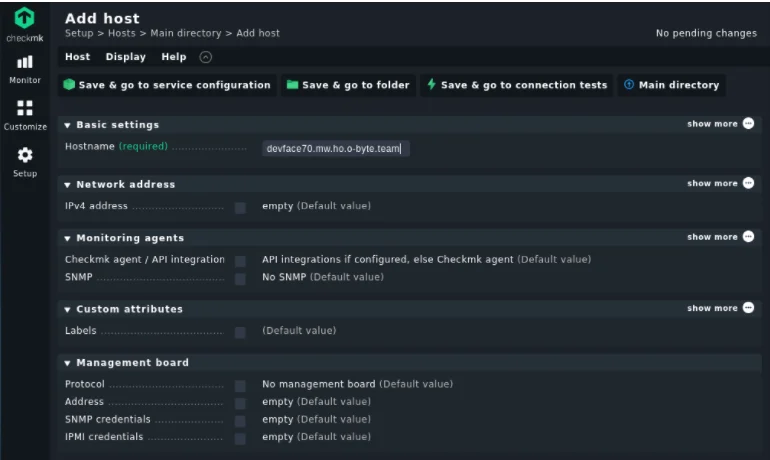
Task: Tick the SNMP checkbox under Monitoring agents
Action: (x=240, y=278)
